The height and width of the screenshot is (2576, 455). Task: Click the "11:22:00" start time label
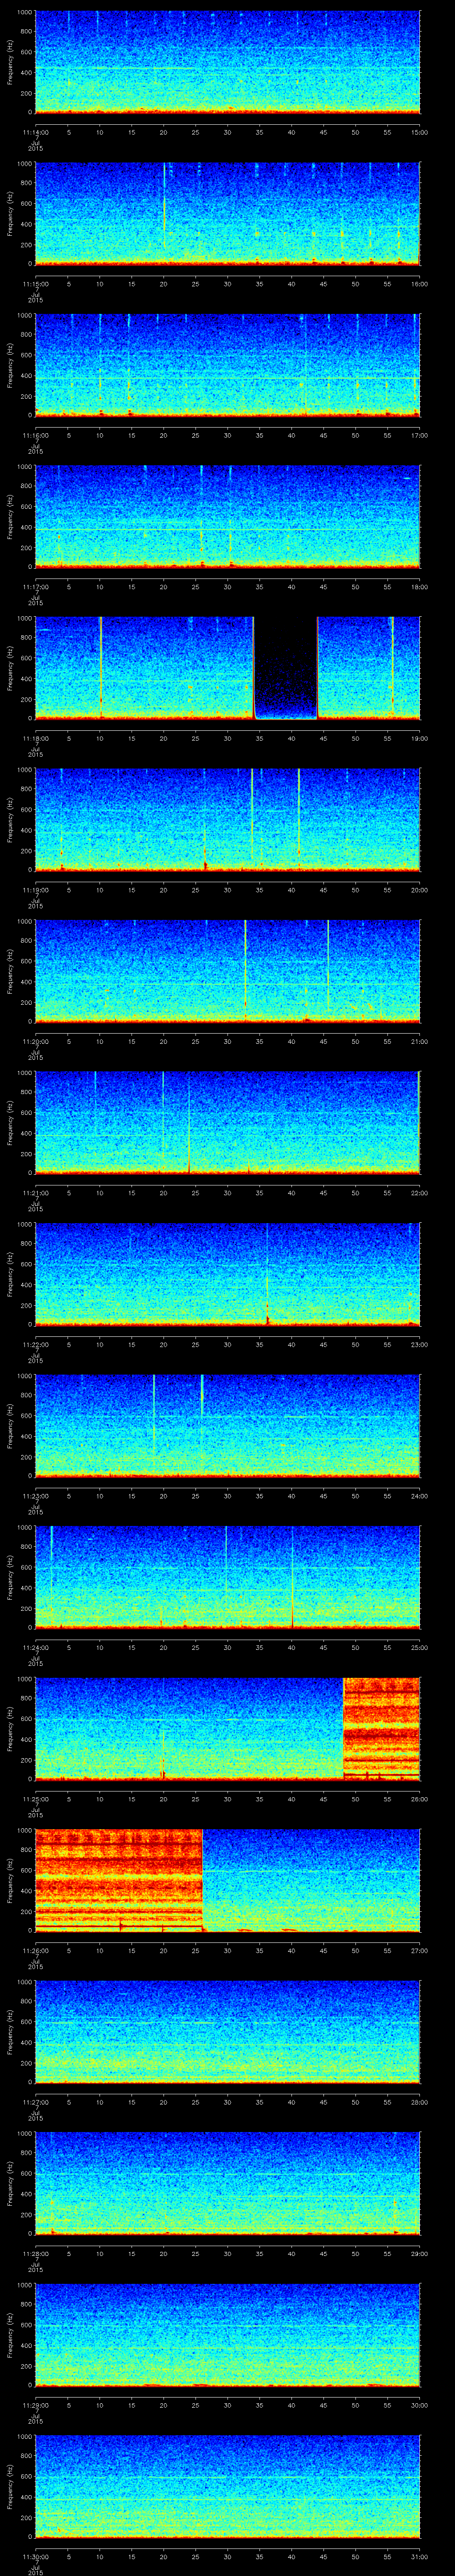[x=35, y=1345]
